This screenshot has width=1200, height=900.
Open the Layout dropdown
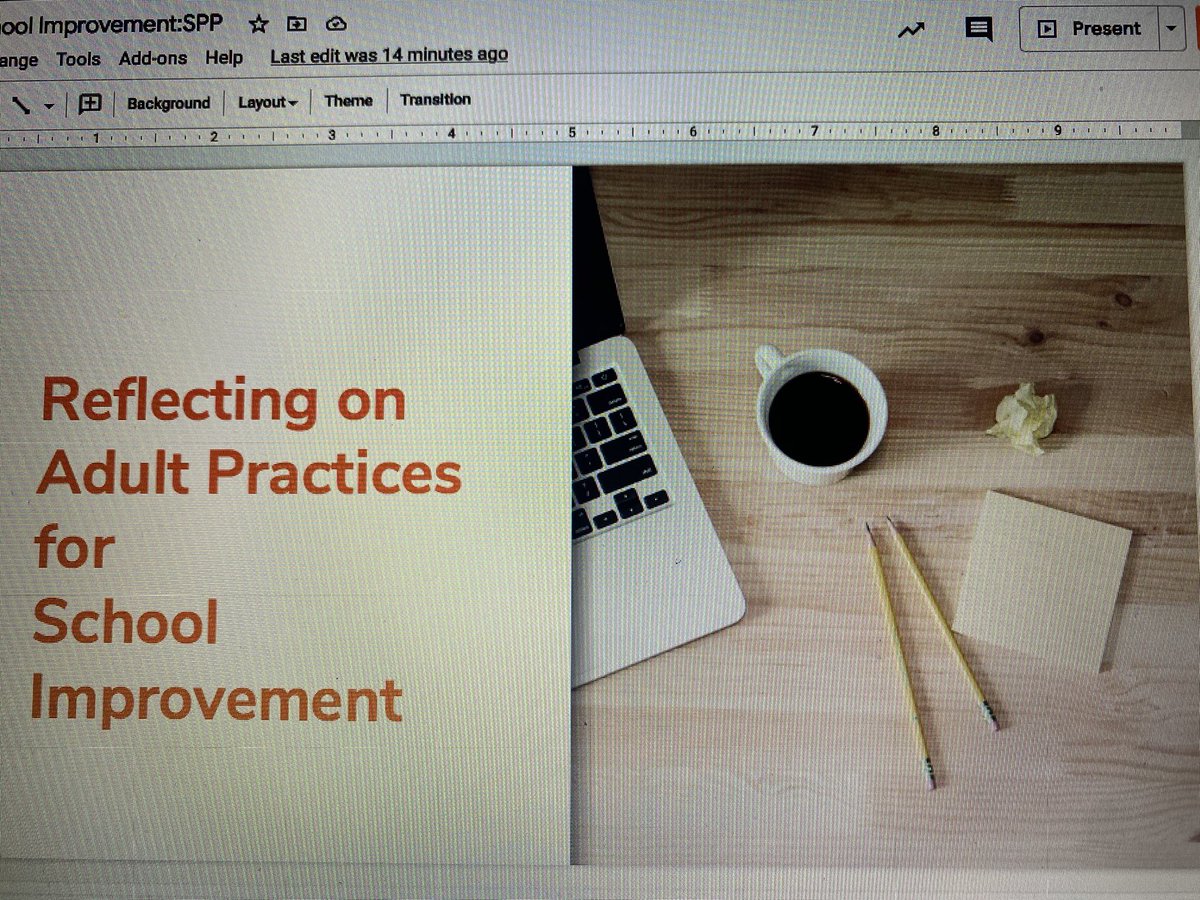click(x=263, y=102)
